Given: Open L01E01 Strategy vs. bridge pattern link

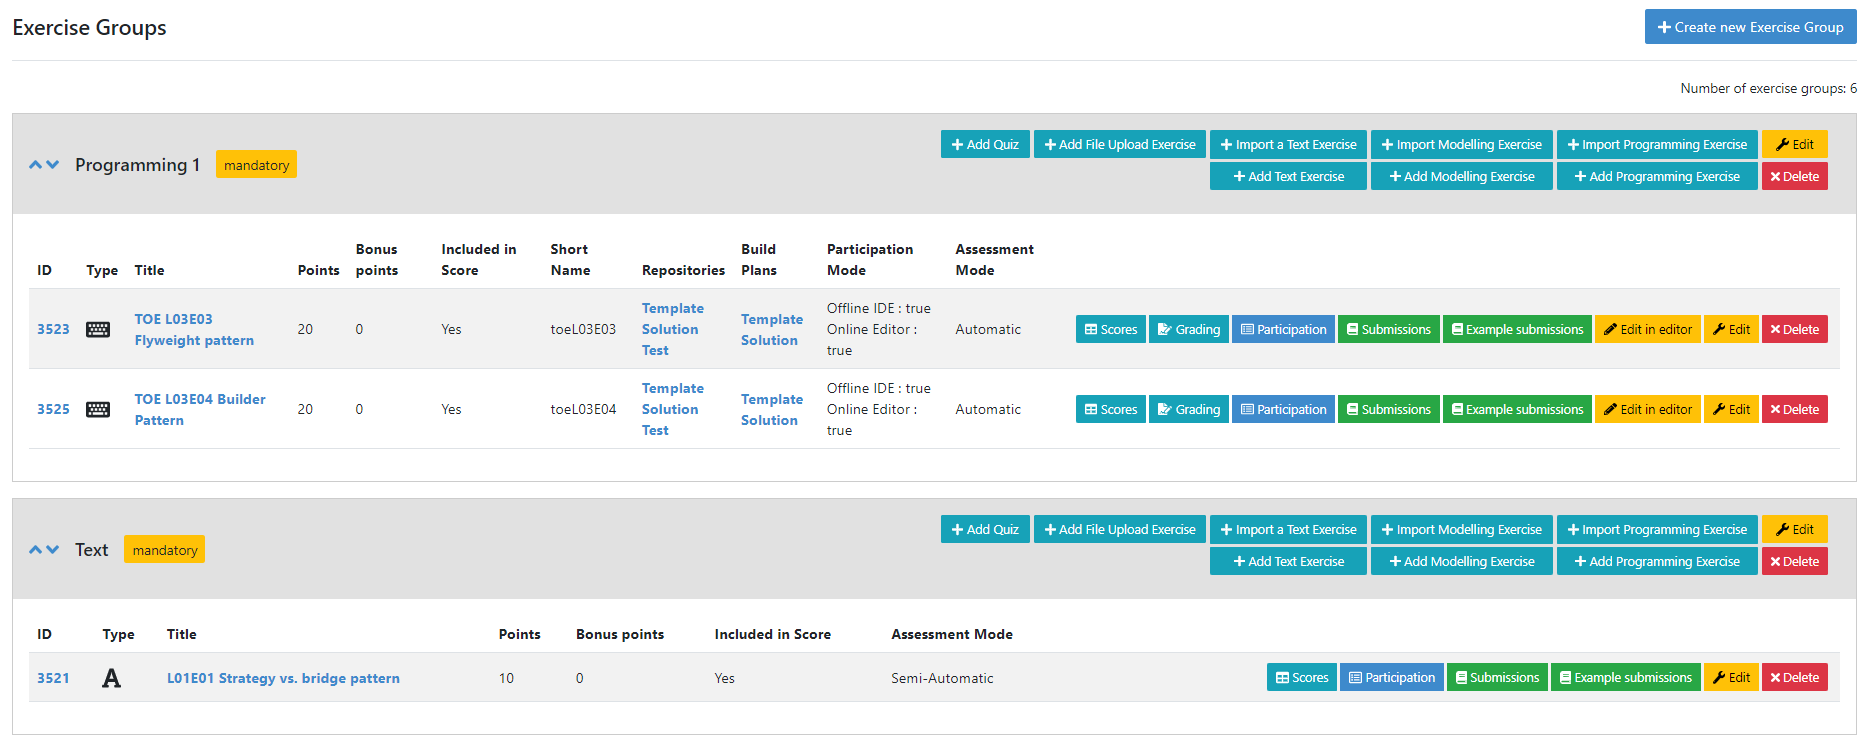Looking at the screenshot, I should (283, 678).
